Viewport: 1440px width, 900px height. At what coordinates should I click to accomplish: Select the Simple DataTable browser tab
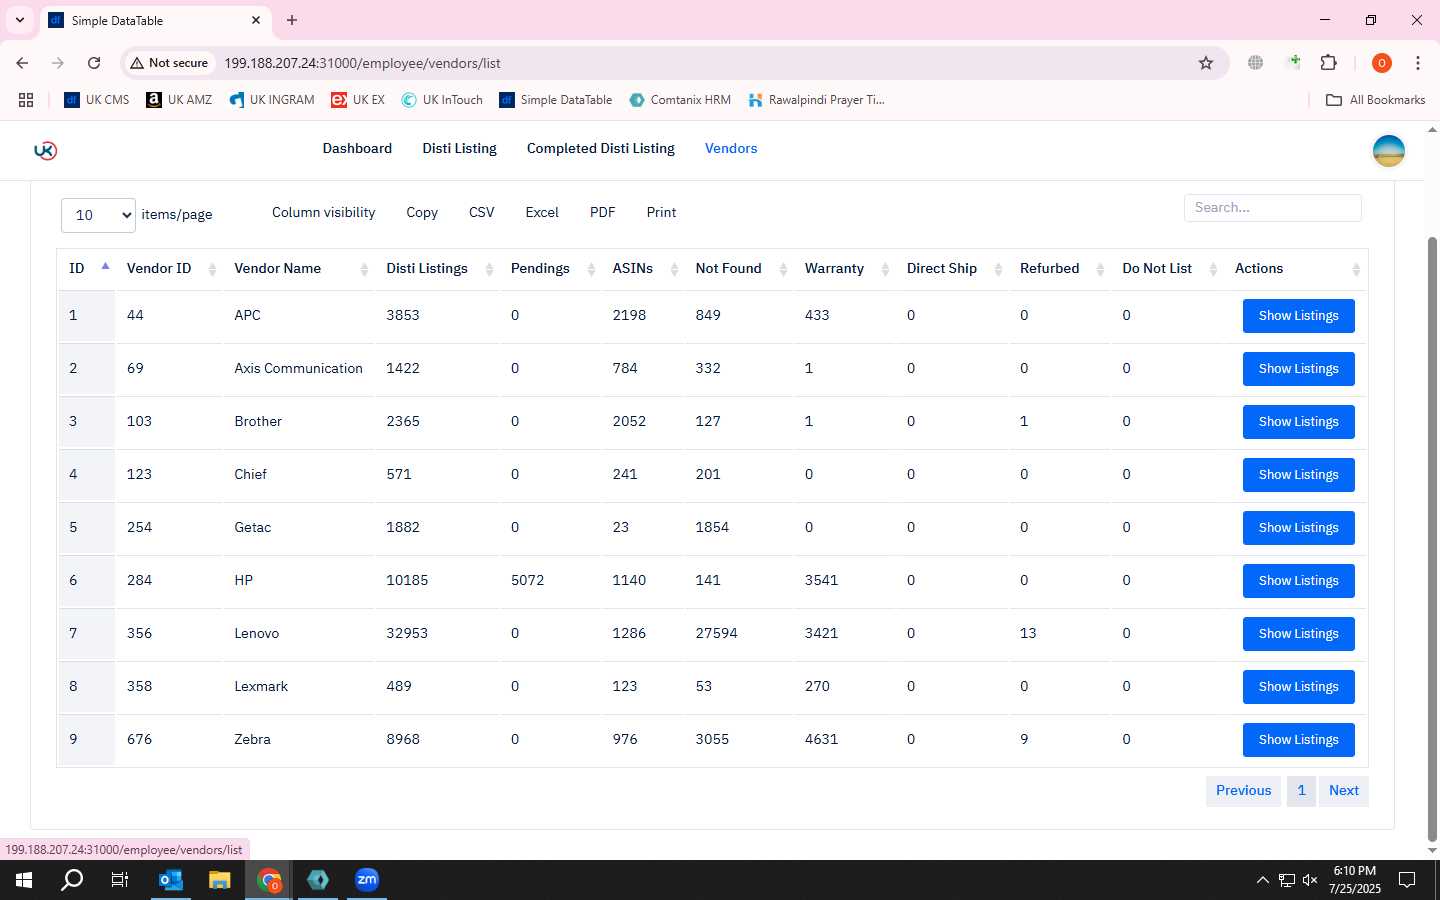155,21
